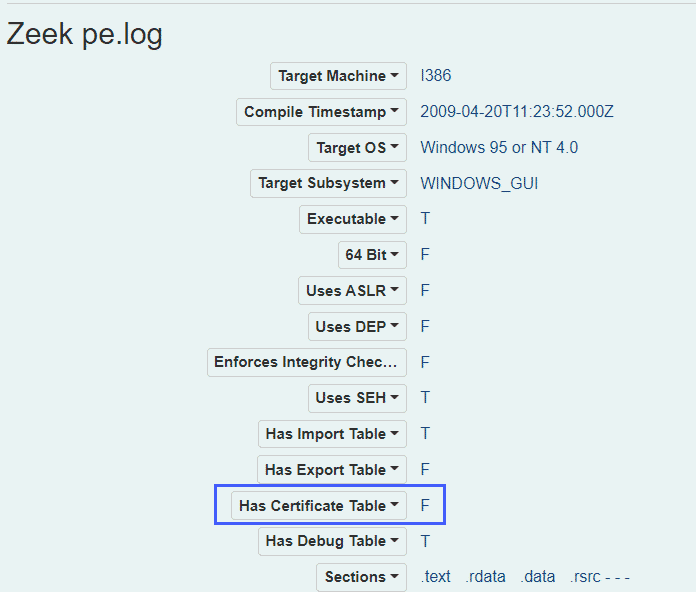Open the Uses ASLR dropdown
This screenshot has height=592, width=696.
tap(352, 291)
